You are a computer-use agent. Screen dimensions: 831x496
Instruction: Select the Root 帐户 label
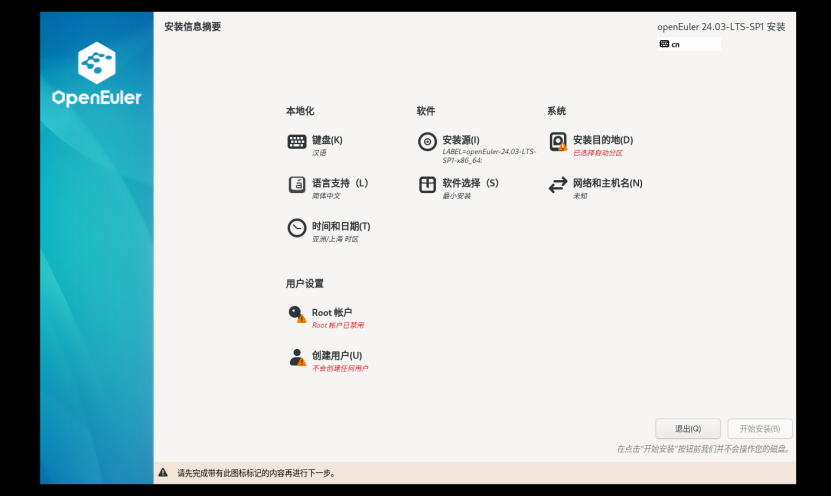coord(332,313)
